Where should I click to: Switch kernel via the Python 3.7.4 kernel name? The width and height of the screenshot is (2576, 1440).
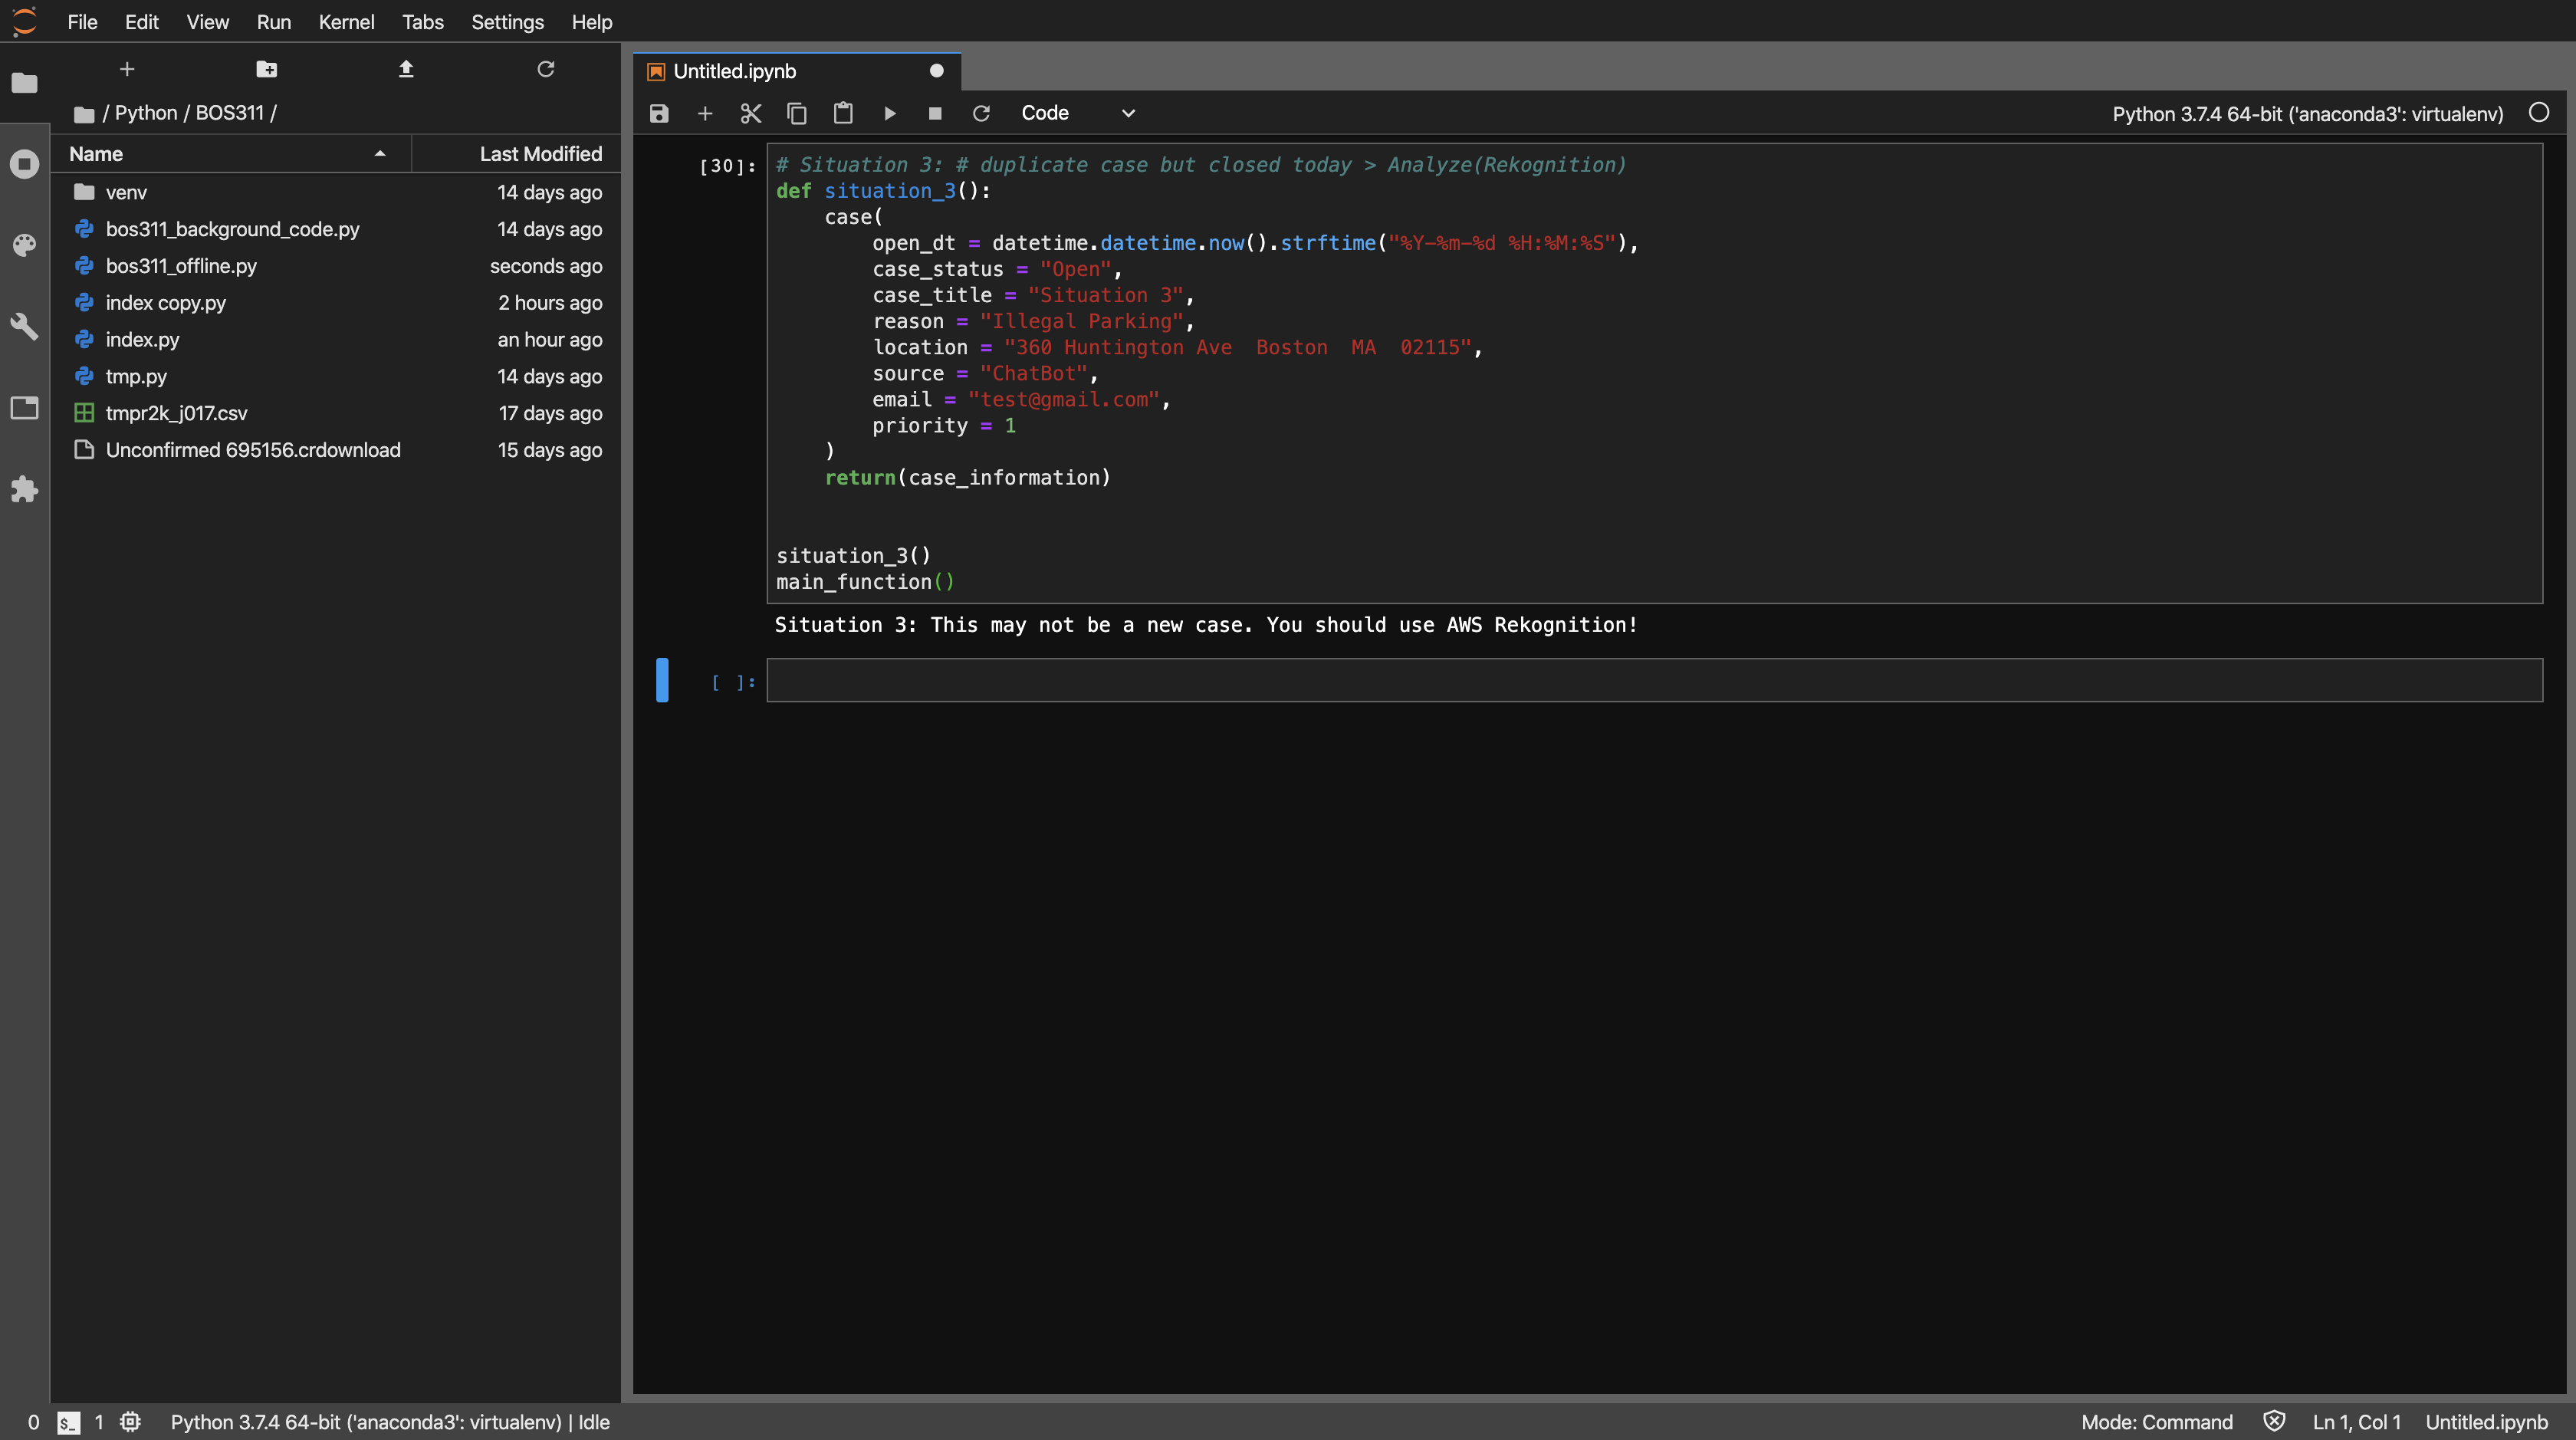tap(2307, 114)
